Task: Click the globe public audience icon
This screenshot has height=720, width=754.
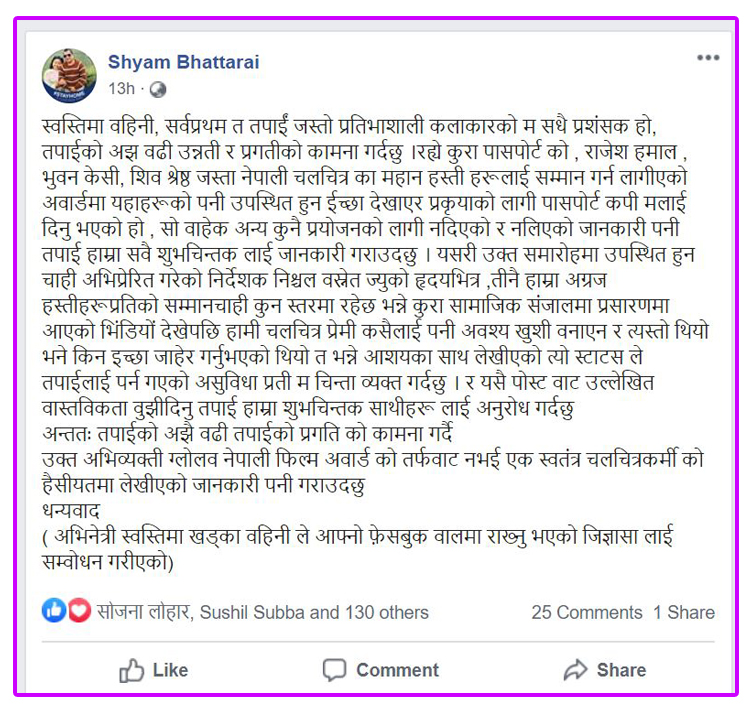Action: point(158,89)
